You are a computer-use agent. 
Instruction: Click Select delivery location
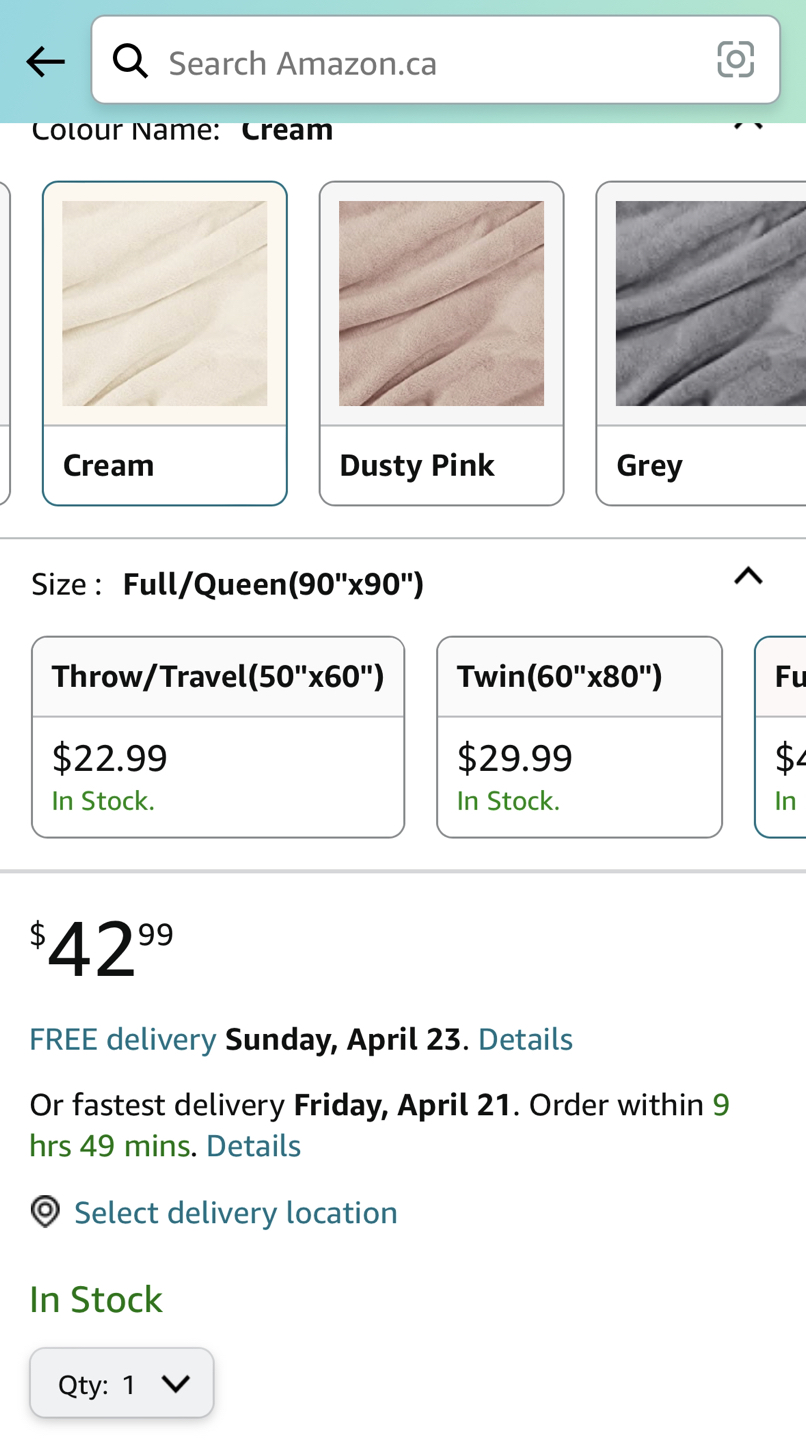click(x=236, y=1210)
